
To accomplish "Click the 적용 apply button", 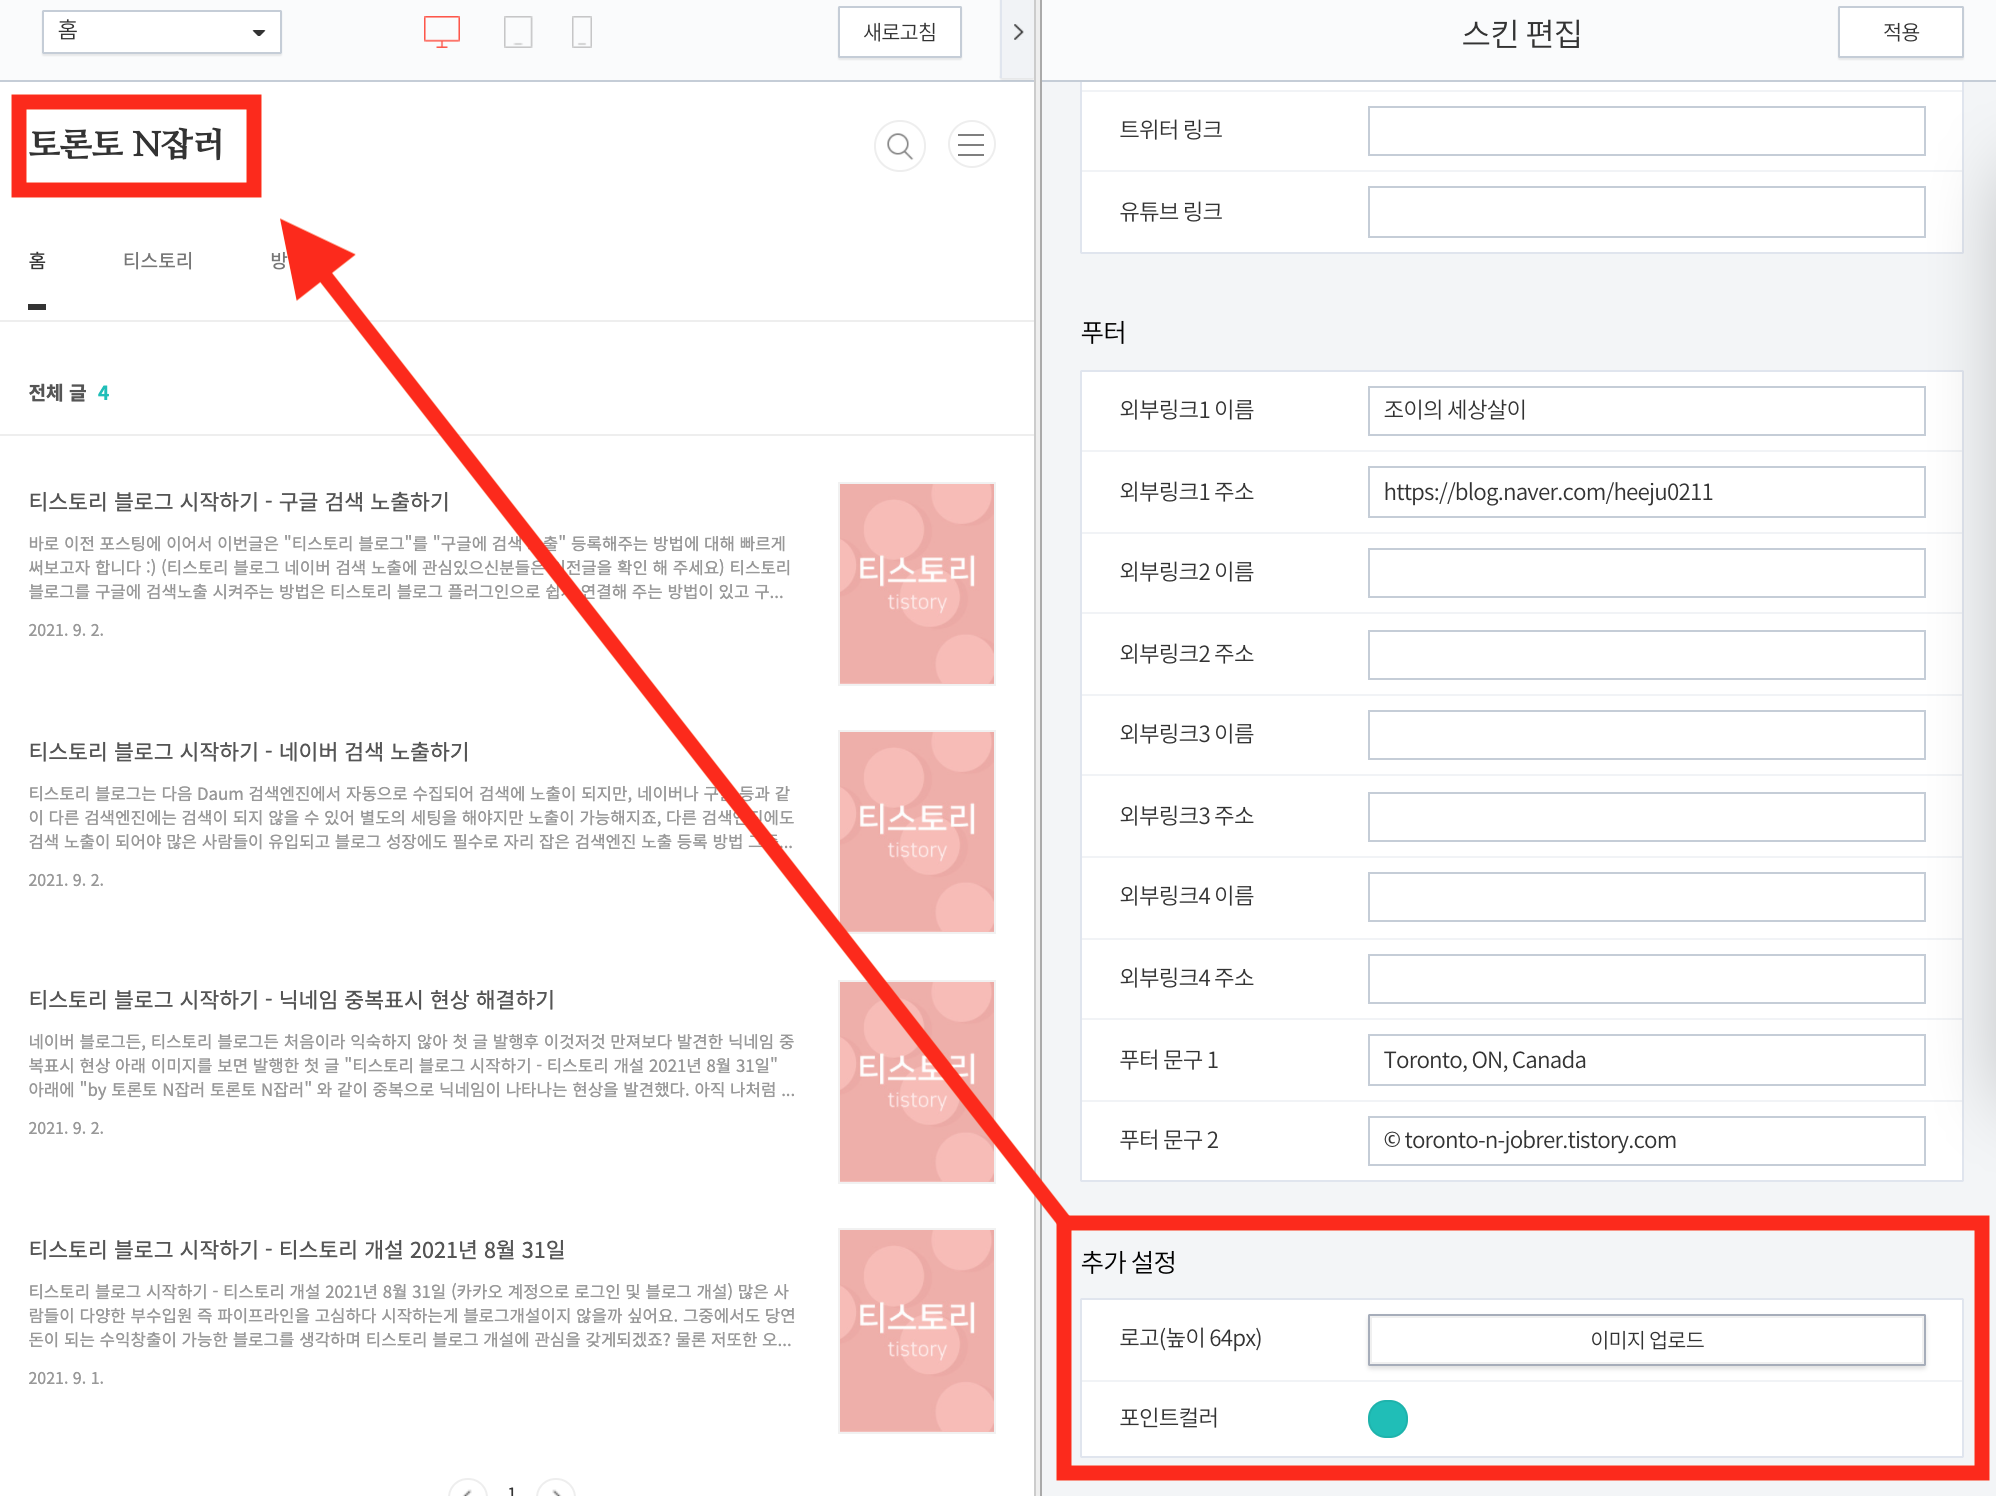I will point(1900,32).
